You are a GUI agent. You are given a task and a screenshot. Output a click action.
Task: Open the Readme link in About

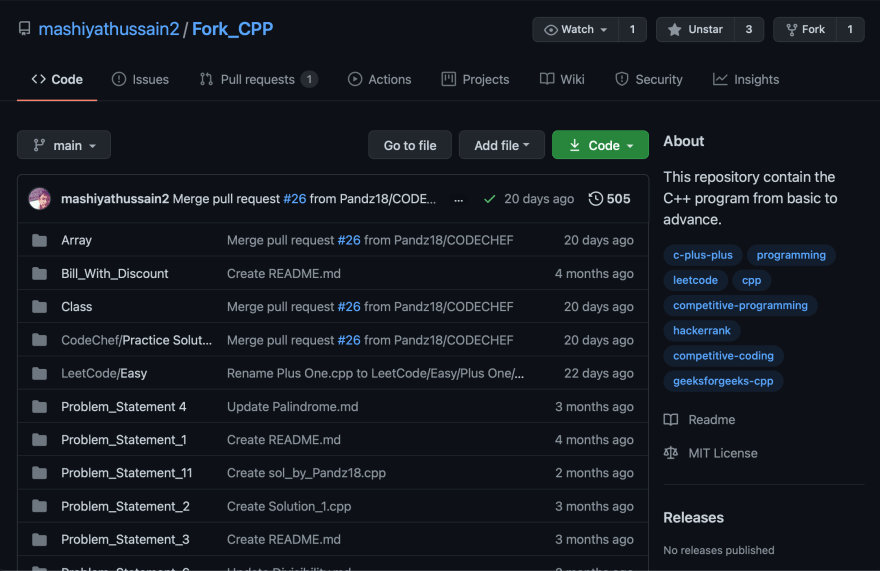coord(699,420)
